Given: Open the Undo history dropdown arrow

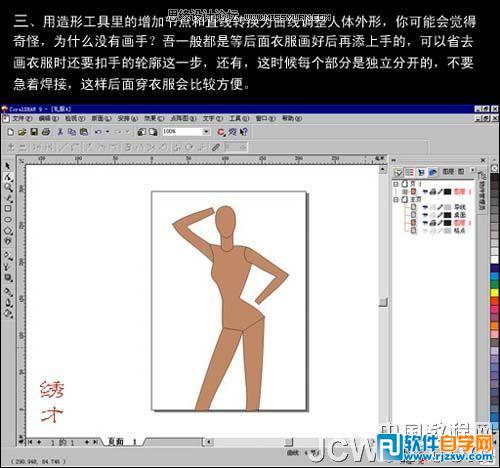Looking at the screenshot, I should (x=107, y=132).
